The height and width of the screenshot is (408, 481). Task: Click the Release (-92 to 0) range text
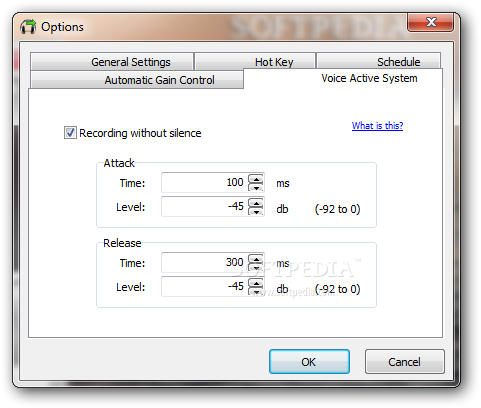pyautogui.click(x=337, y=289)
